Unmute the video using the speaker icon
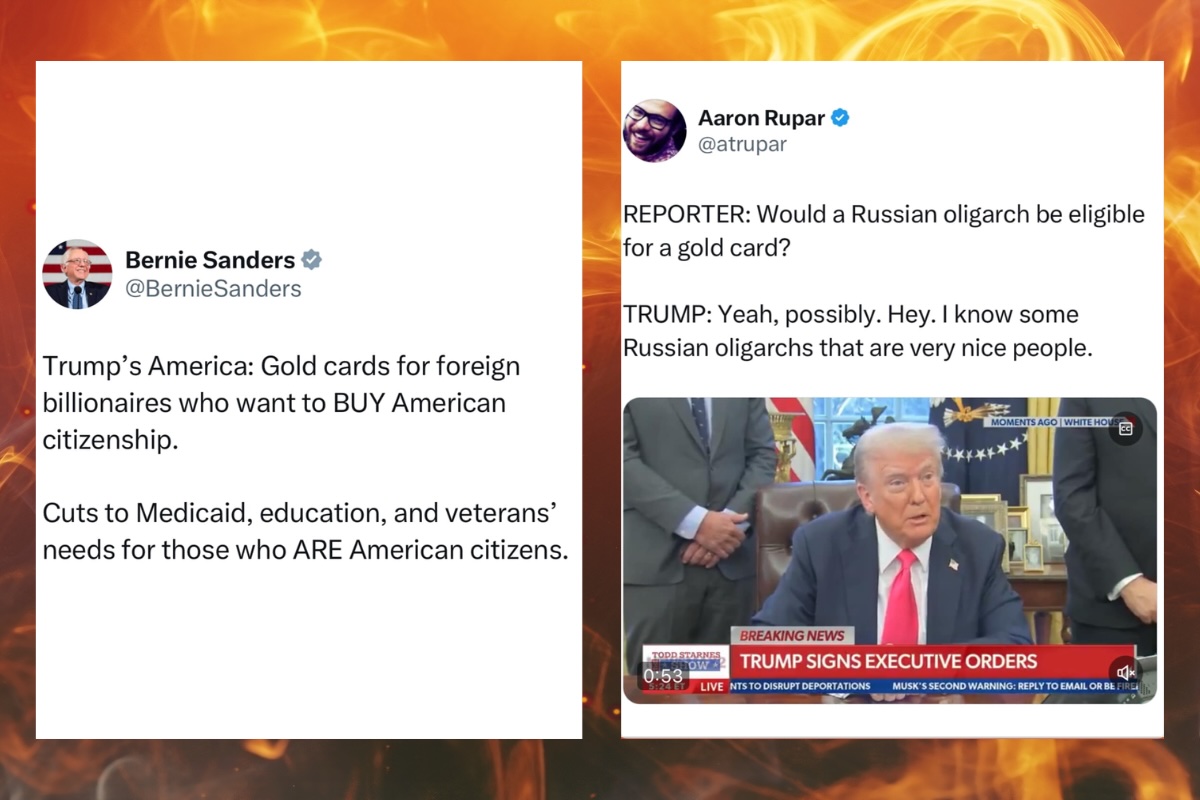 tap(1125, 673)
